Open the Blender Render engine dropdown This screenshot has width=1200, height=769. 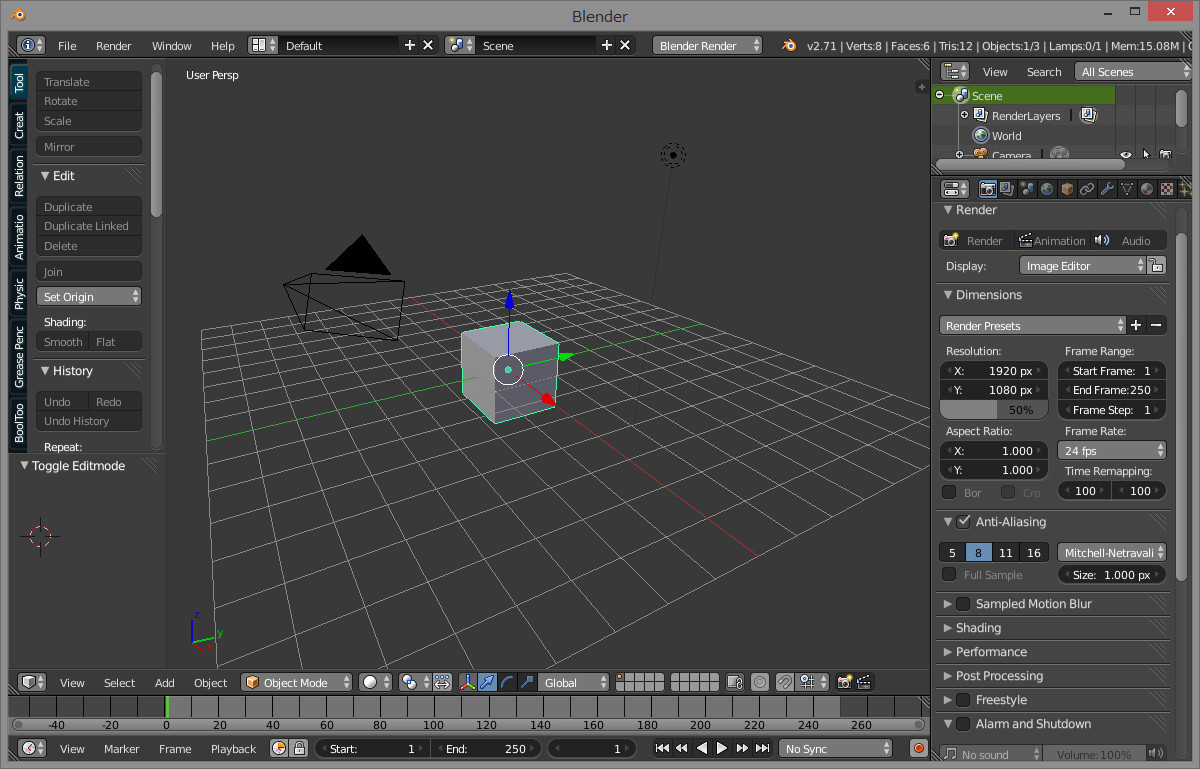pos(707,45)
